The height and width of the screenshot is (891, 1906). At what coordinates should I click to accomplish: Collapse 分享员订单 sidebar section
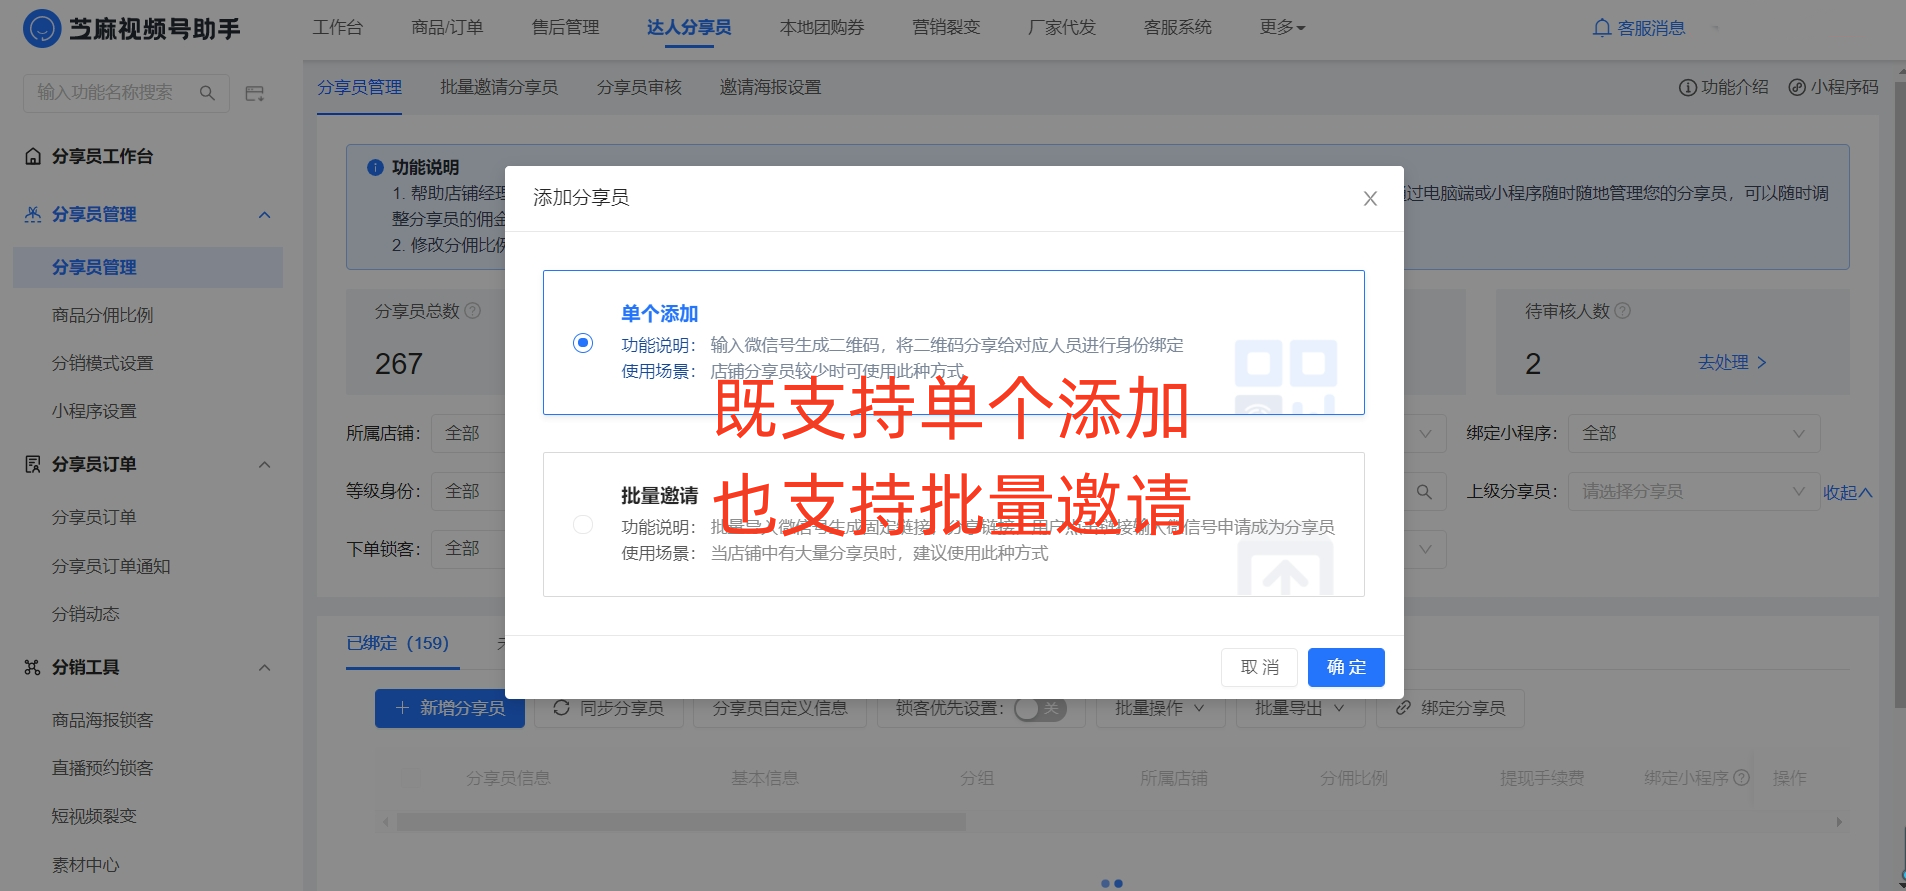point(265,465)
